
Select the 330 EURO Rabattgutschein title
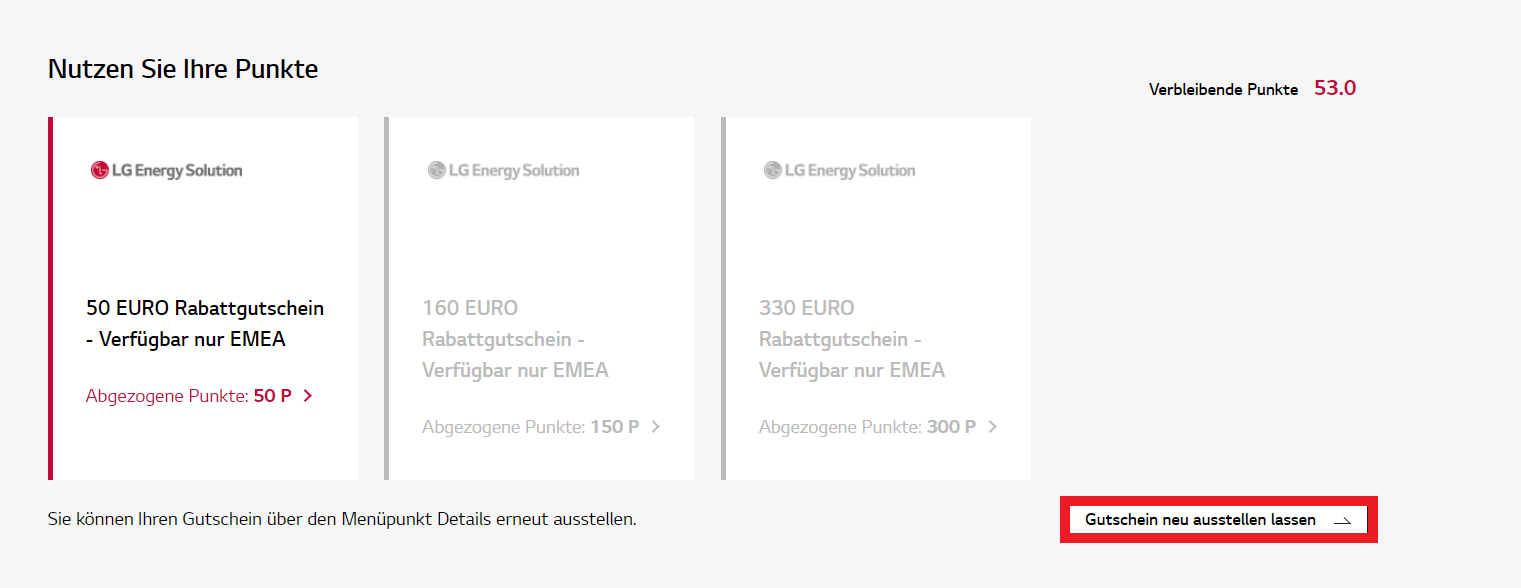(851, 339)
